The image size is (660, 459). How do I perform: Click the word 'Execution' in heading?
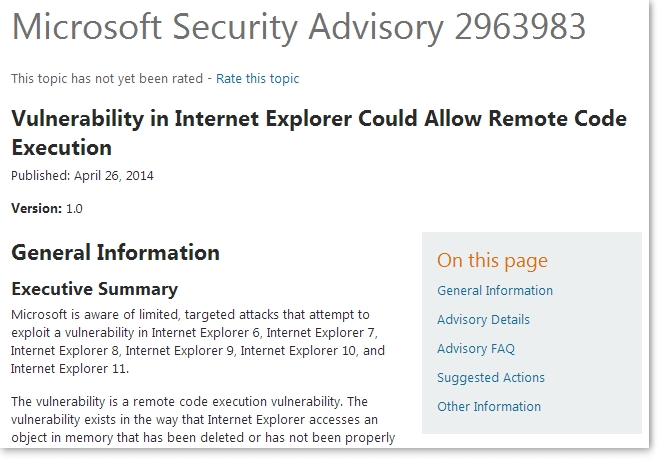(61, 148)
